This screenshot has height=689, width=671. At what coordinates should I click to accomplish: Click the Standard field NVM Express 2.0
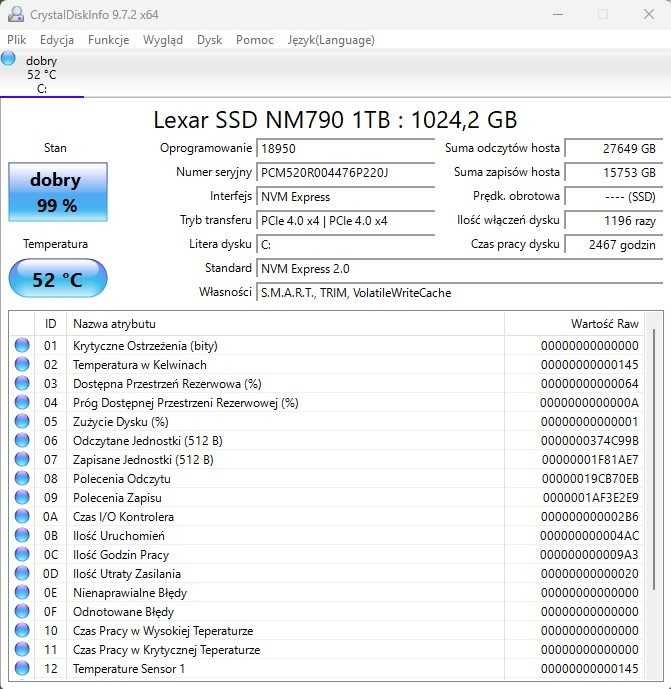coord(459,268)
